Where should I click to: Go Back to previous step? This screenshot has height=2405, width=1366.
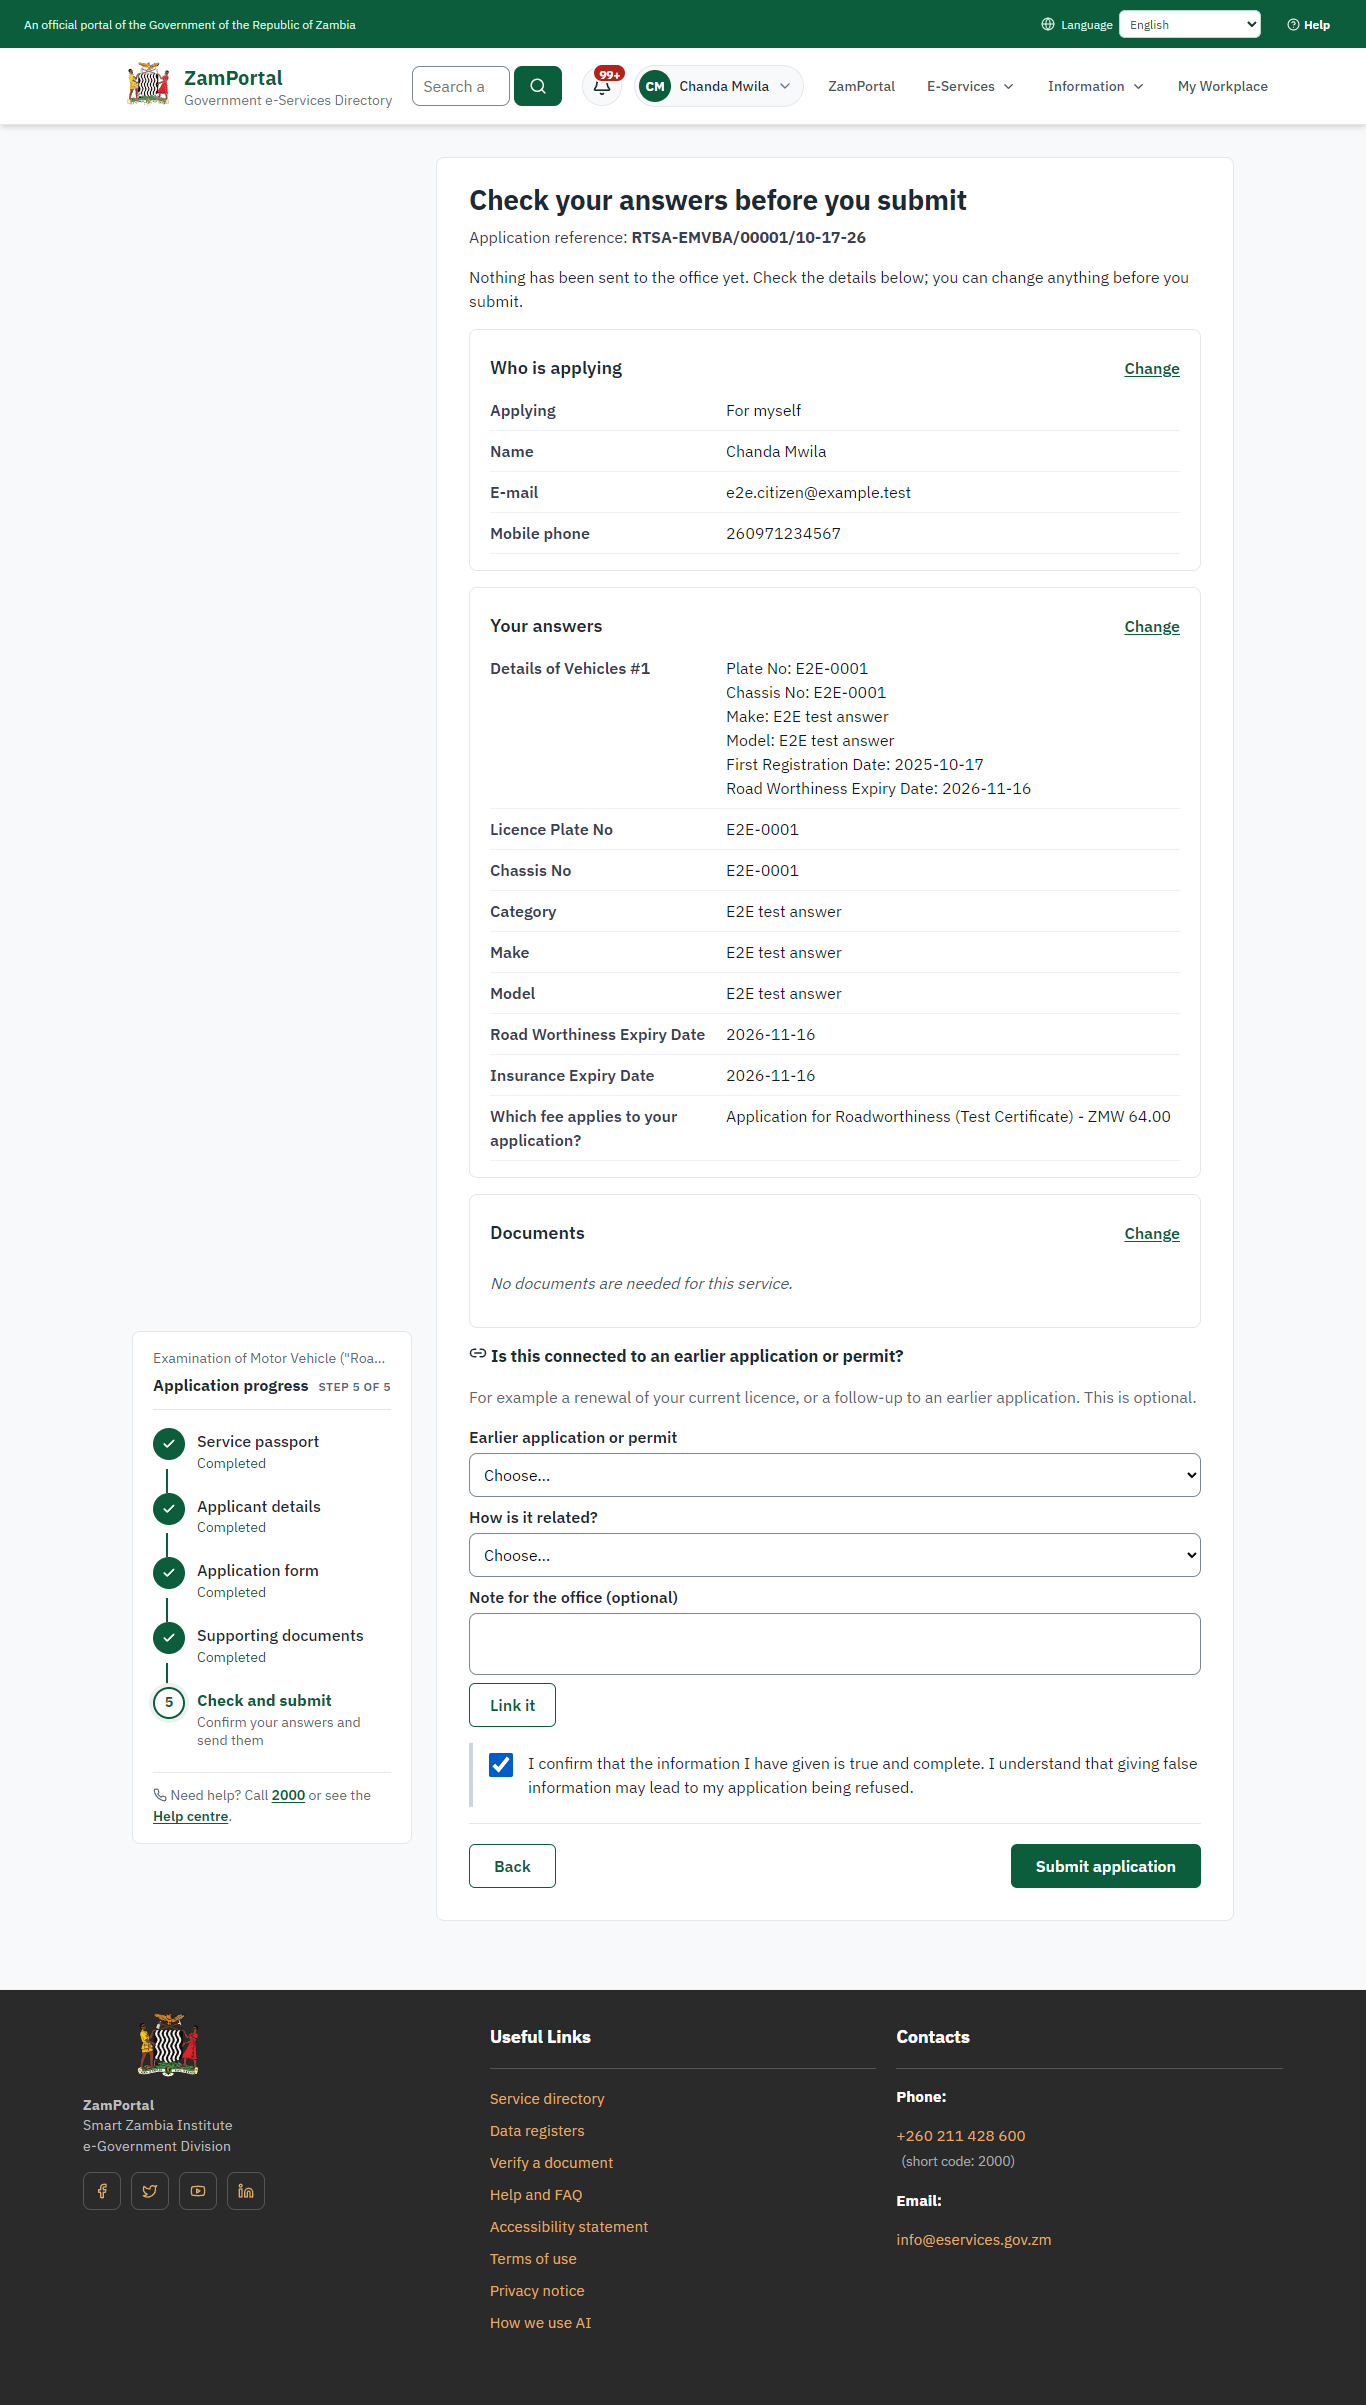(x=512, y=1866)
